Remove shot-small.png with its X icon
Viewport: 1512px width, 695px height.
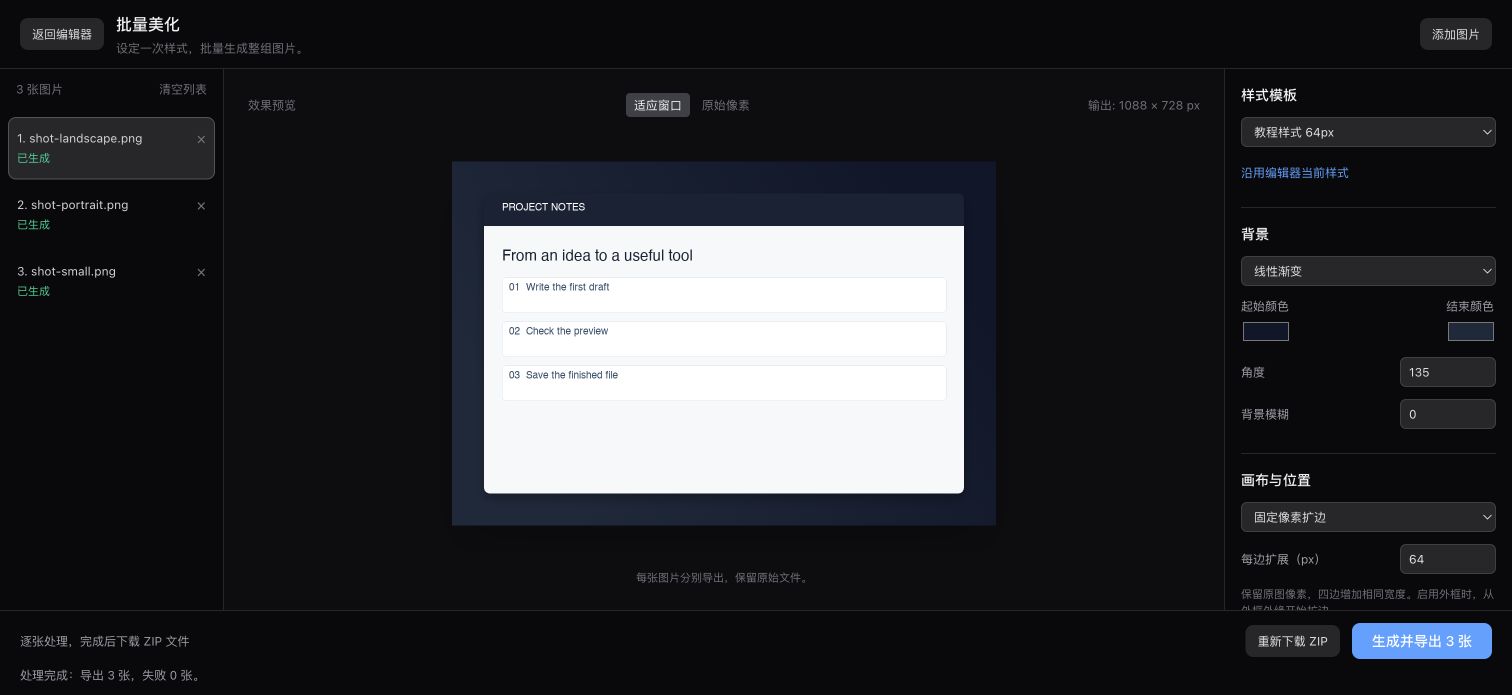tap(201, 272)
